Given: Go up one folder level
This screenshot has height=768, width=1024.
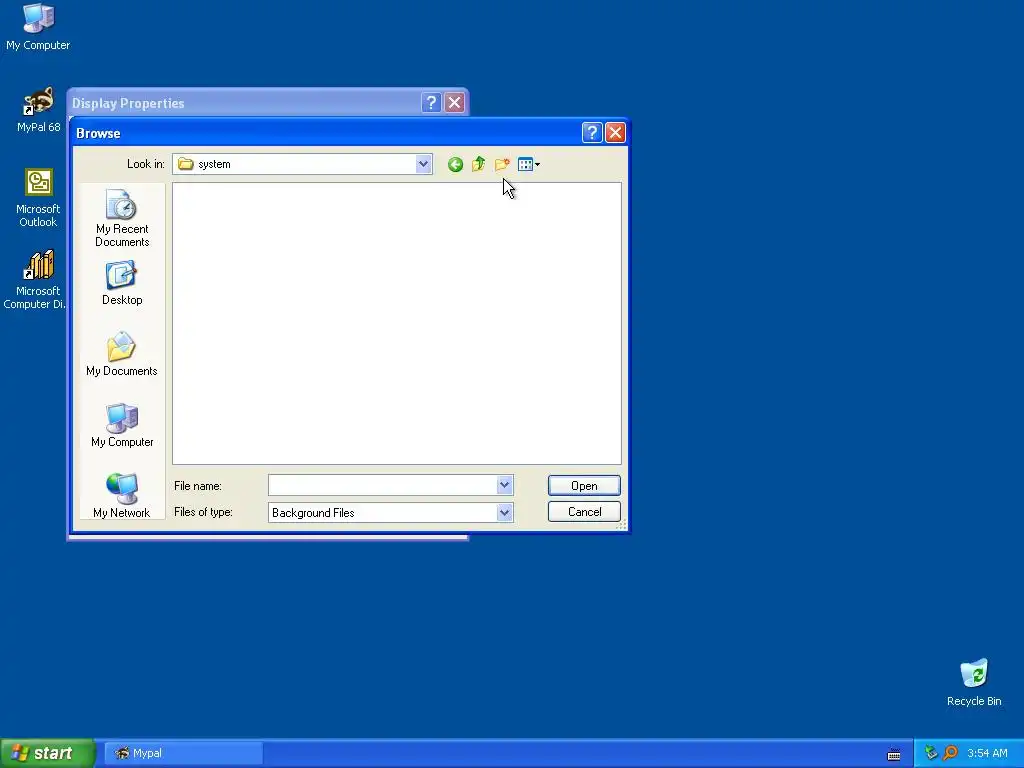Looking at the screenshot, I should pos(479,164).
